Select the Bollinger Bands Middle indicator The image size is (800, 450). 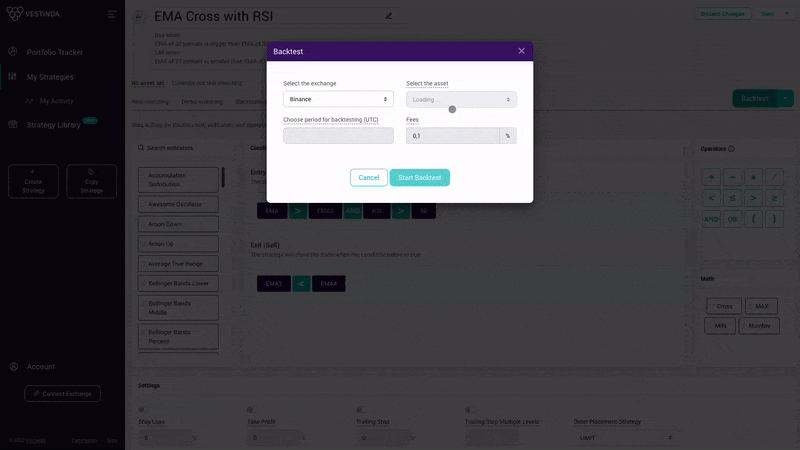point(178,308)
